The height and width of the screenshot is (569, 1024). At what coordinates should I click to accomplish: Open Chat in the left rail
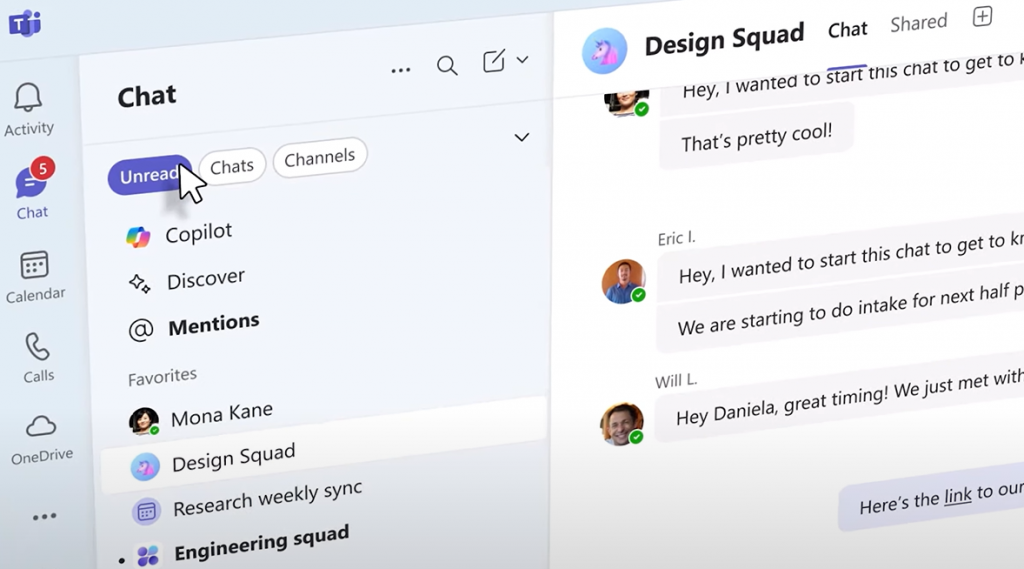[x=32, y=189]
